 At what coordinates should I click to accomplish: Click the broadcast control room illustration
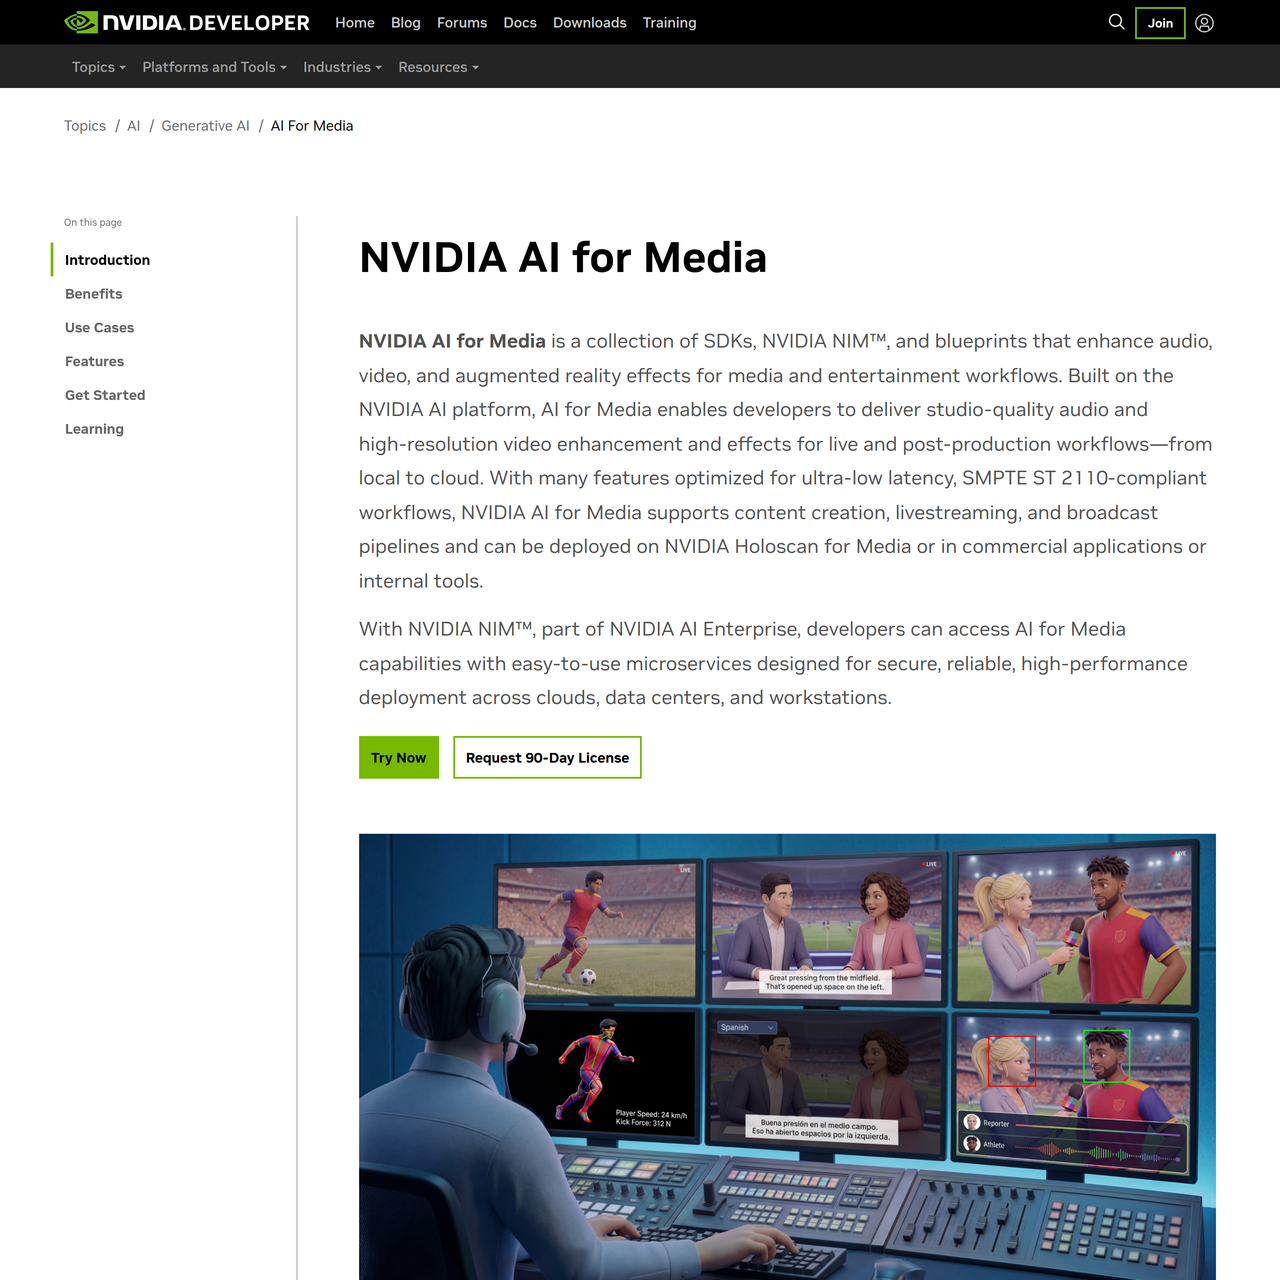(x=787, y=1056)
